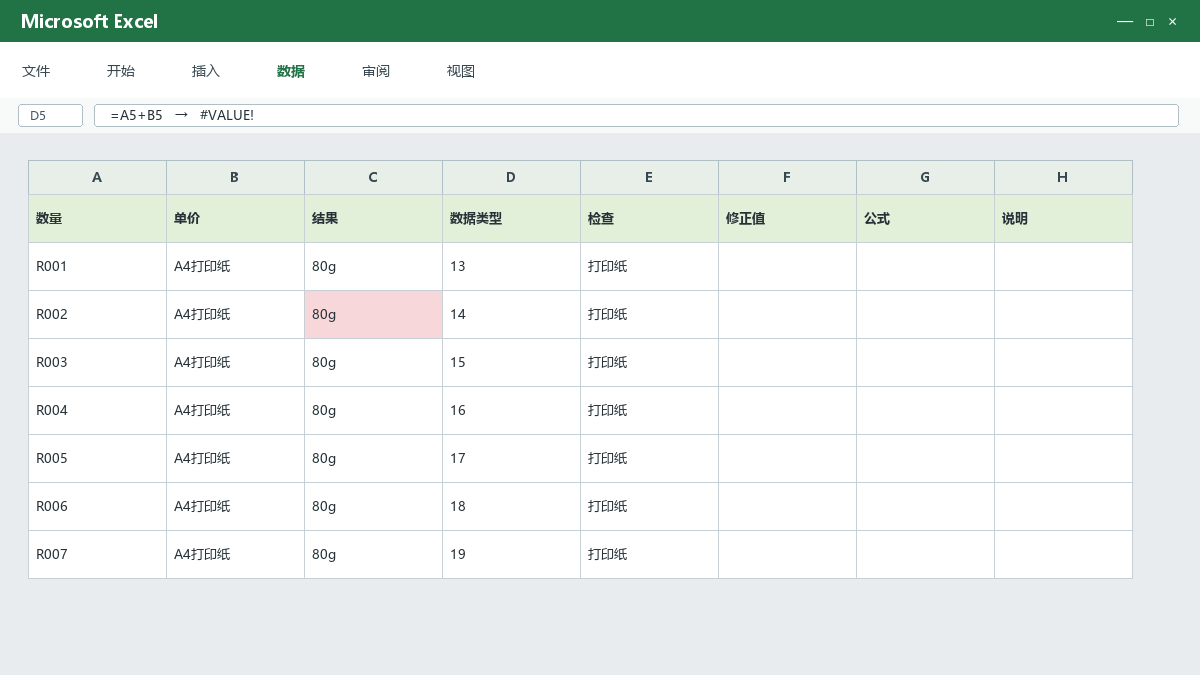Click the 公式 header cell
This screenshot has height=675, width=1200.
(x=925, y=218)
